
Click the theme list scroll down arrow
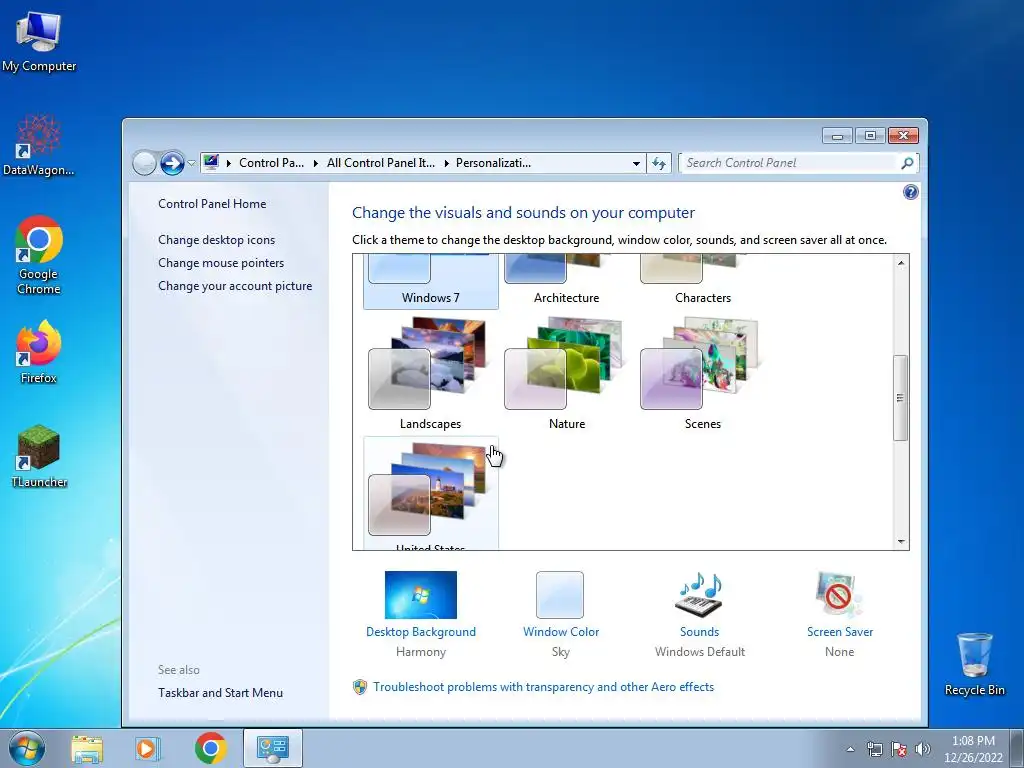(901, 541)
